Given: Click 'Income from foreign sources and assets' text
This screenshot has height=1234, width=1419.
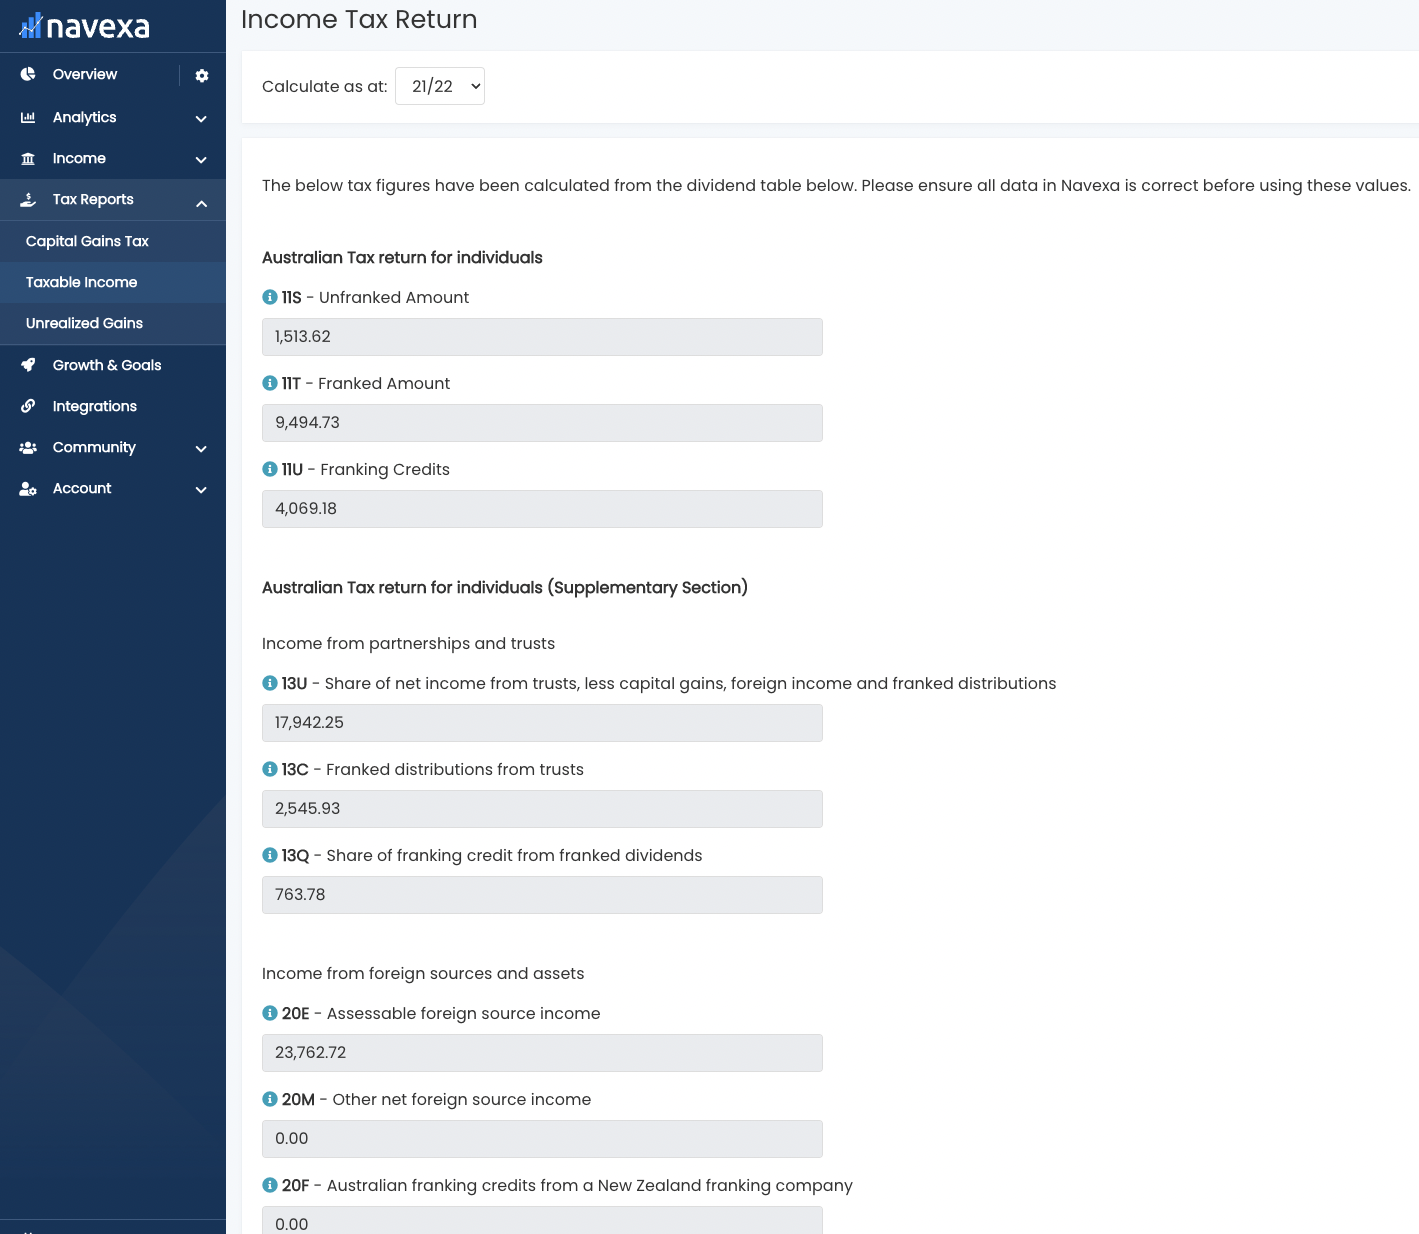Looking at the screenshot, I should coord(423,973).
